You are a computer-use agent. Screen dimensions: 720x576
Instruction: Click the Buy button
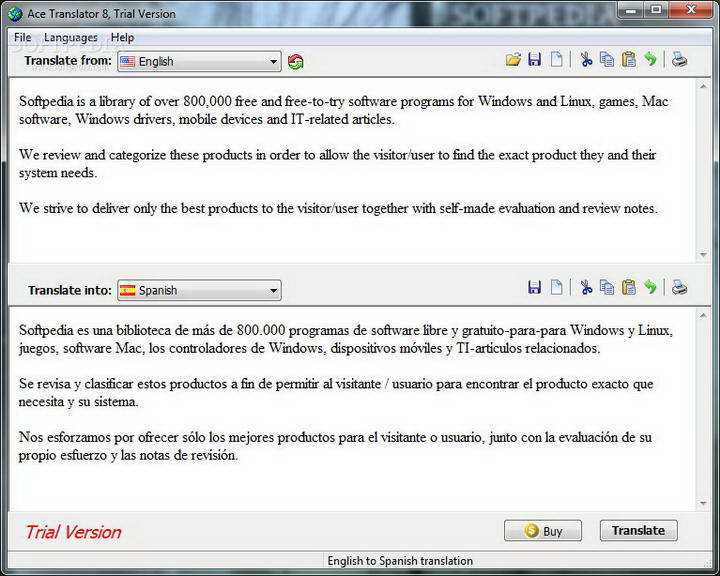[x=543, y=531]
